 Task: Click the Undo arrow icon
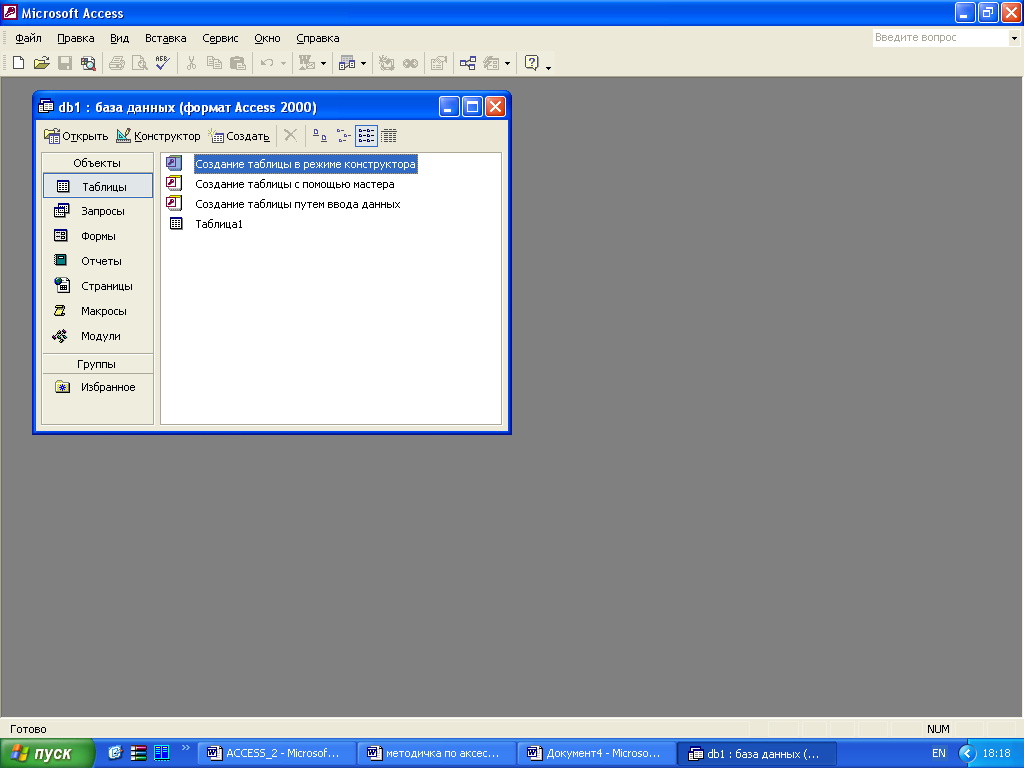(x=266, y=63)
